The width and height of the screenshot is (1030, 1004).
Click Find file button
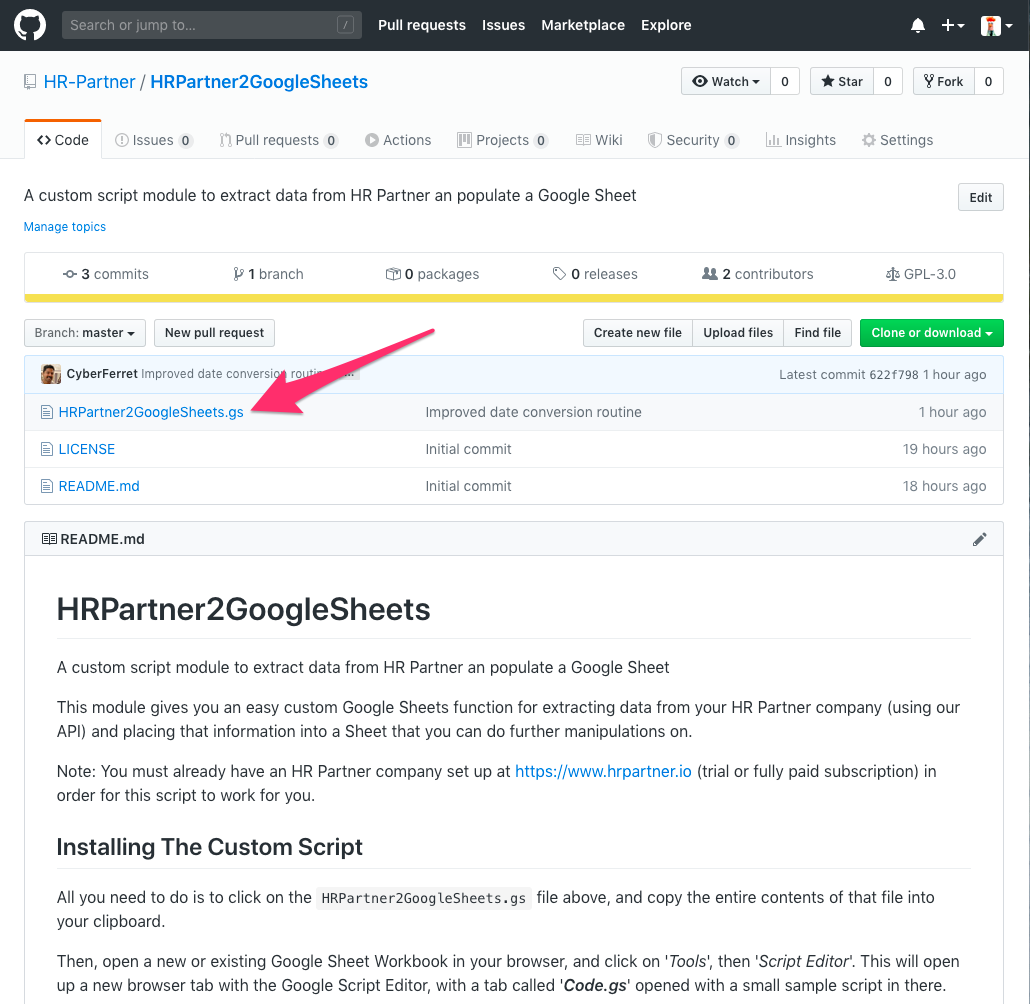[x=817, y=332]
